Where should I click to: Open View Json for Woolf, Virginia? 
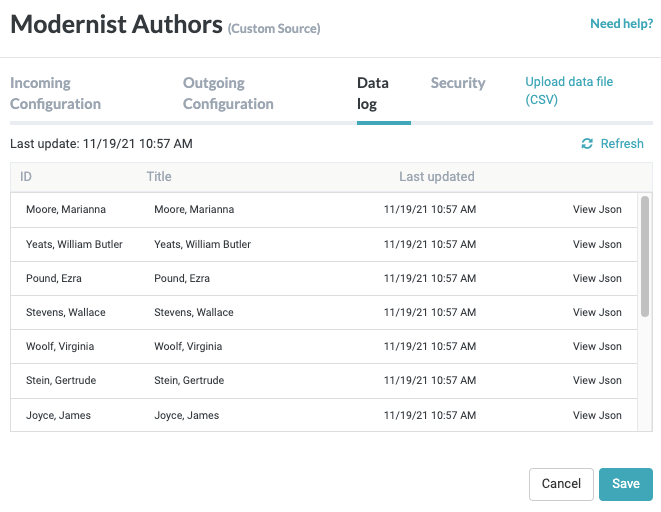pyautogui.click(x=597, y=346)
